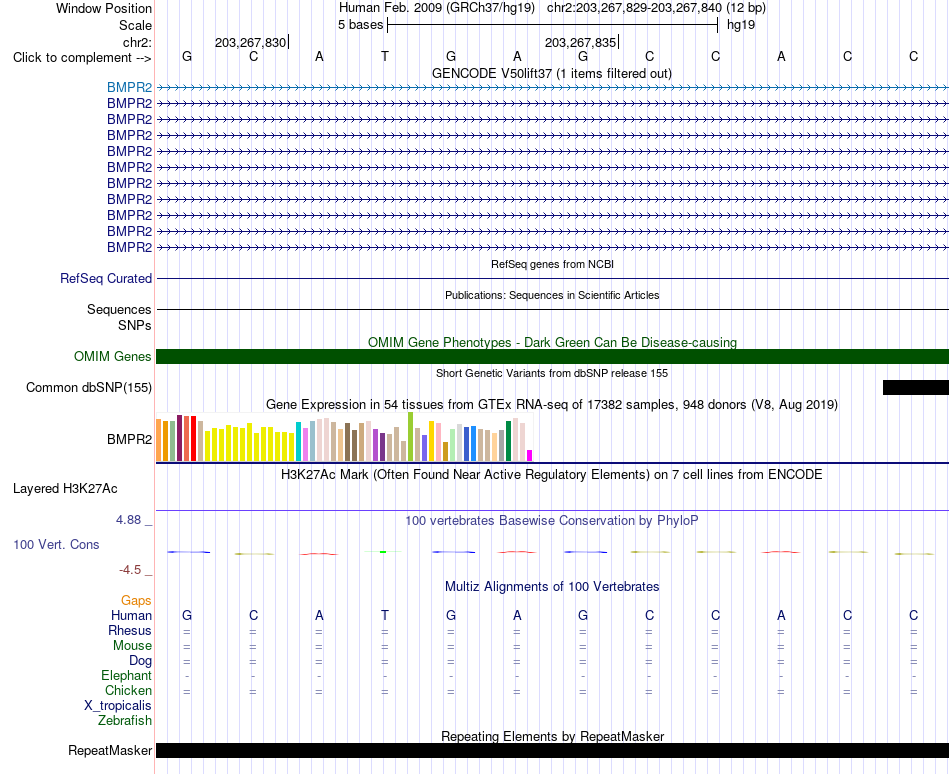Click the 4.88 PhyloP upper scale value

coord(128,520)
